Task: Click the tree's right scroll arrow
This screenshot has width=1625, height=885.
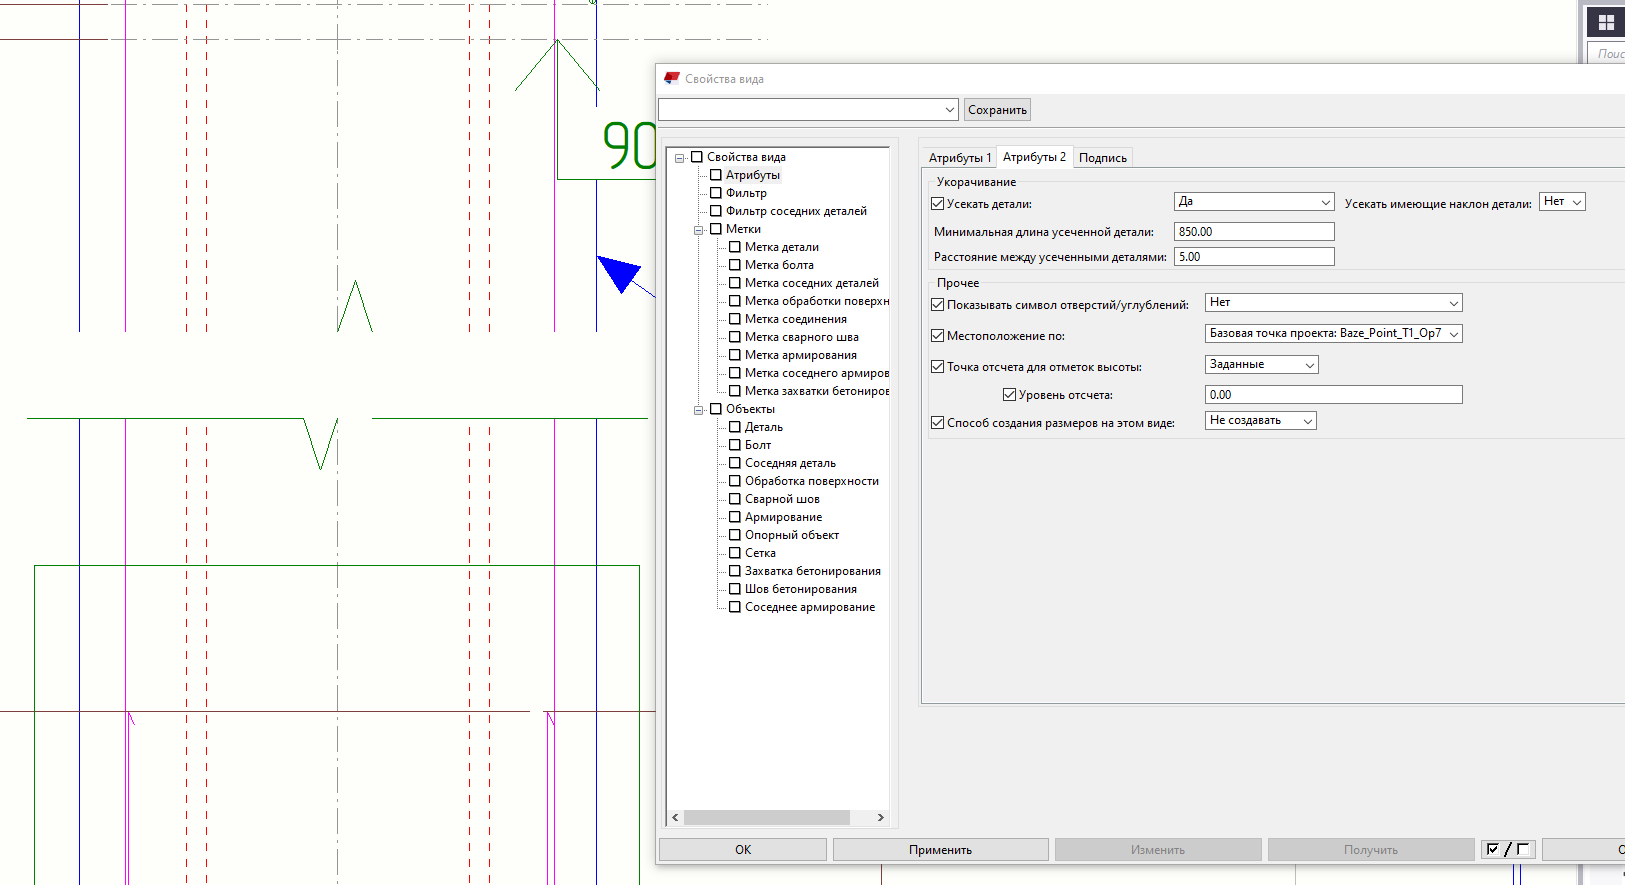Action: pos(880,817)
